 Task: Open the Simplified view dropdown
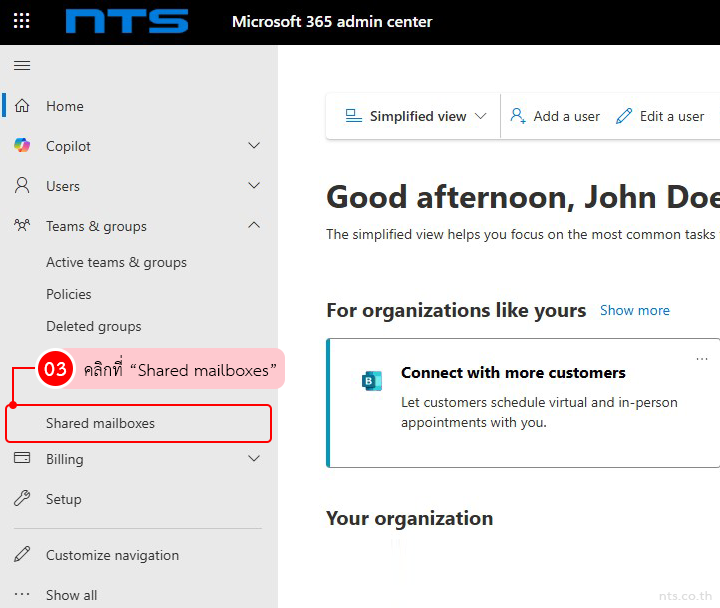tap(415, 116)
